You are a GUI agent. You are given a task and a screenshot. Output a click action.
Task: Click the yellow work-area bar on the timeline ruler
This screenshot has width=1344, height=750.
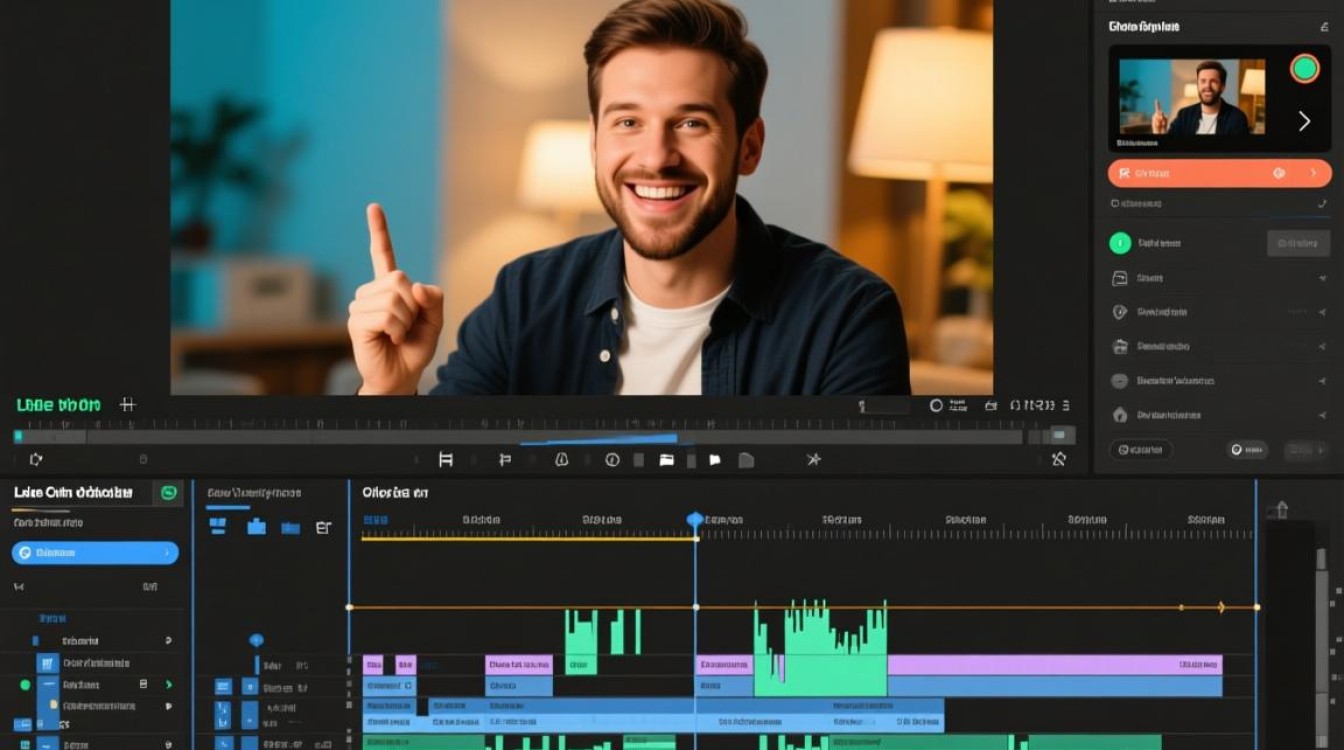click(529, 538)
